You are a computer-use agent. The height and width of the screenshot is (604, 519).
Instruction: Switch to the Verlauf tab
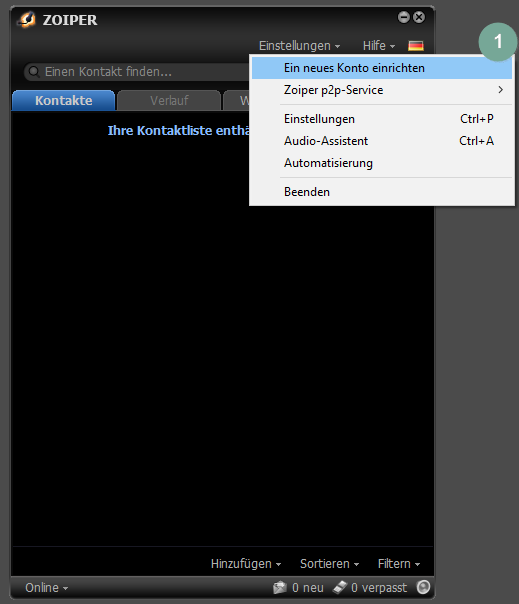coord(169,101)
